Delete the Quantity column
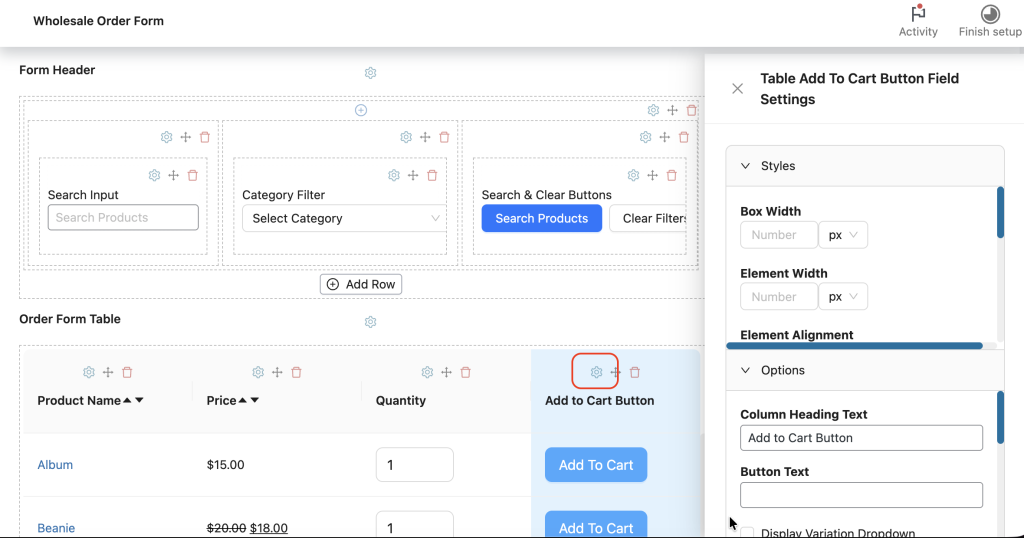1024x538 pixels. [x=466, y=372]
